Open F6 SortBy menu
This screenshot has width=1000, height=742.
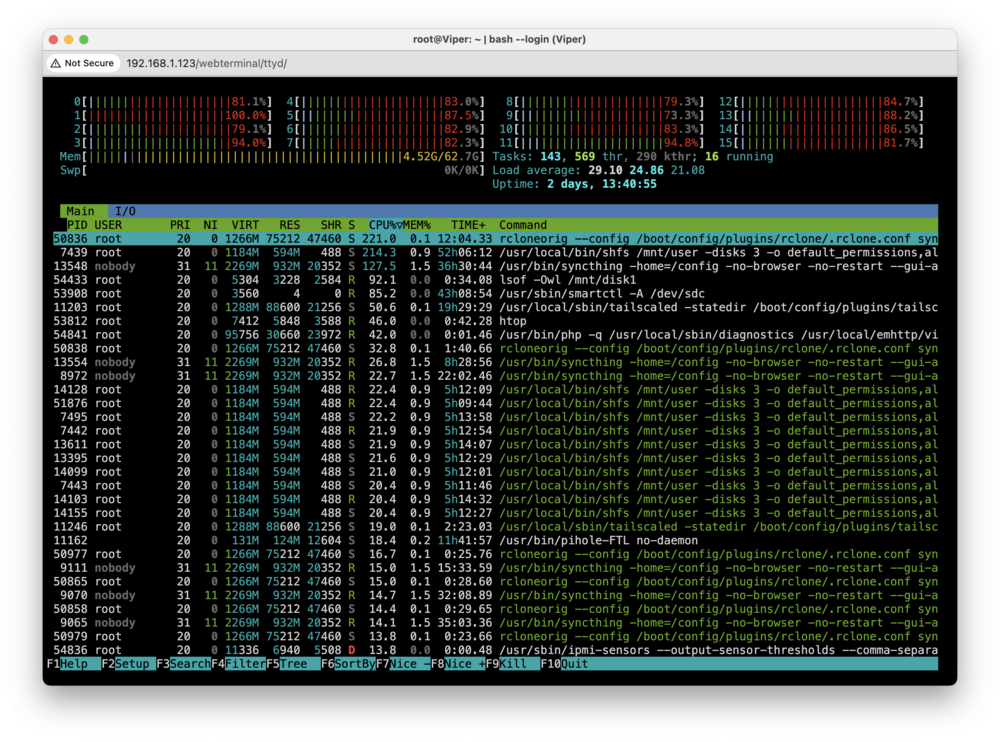pyautogui.click(x=348, y=664)
